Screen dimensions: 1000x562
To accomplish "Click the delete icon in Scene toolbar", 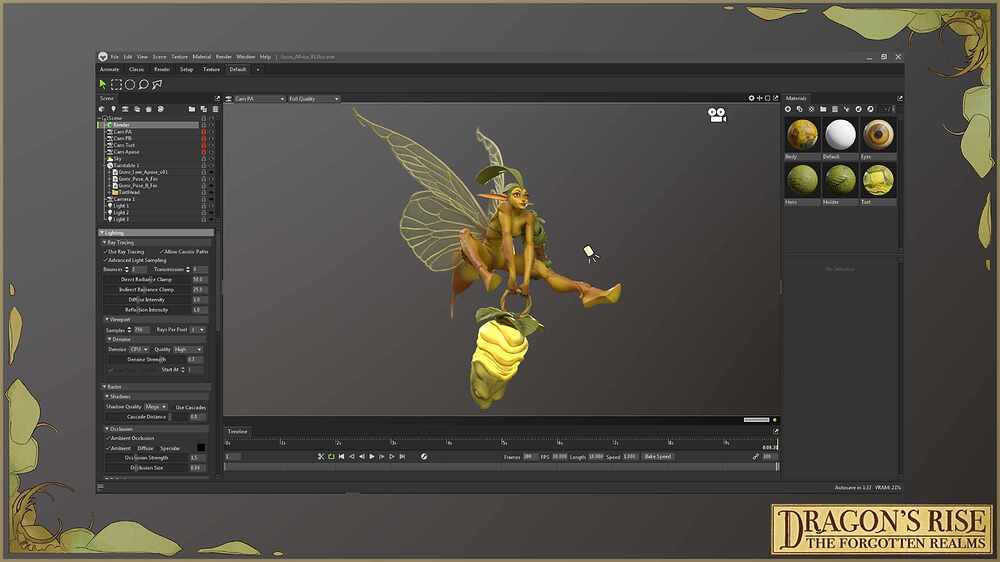I will (216, 109).
